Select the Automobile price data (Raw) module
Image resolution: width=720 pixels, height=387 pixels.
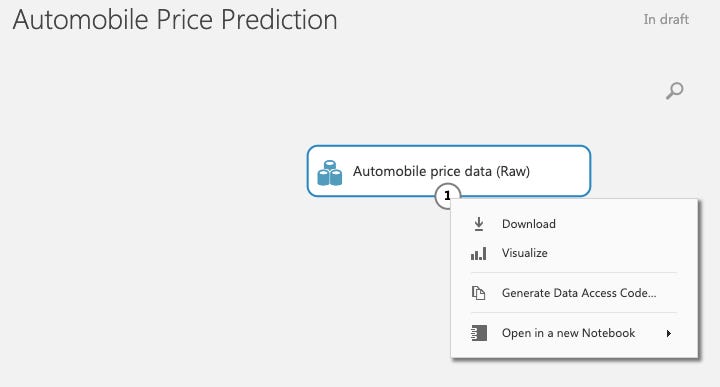(x=449, y=171)
